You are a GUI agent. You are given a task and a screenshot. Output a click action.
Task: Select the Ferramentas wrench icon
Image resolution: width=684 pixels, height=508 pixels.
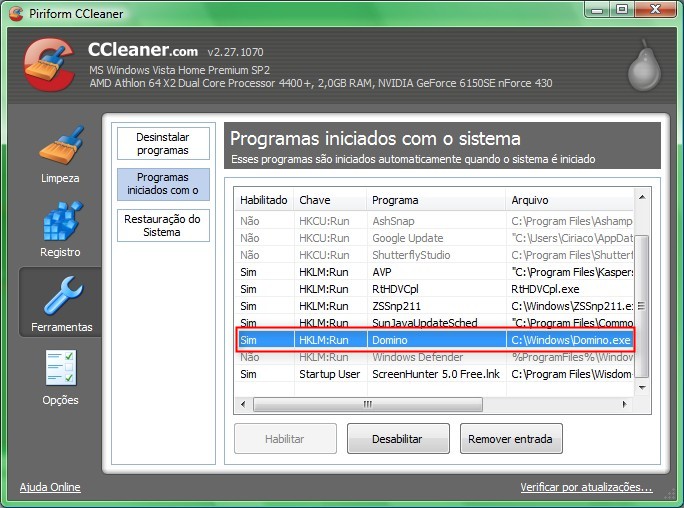(x=62, y=296)
